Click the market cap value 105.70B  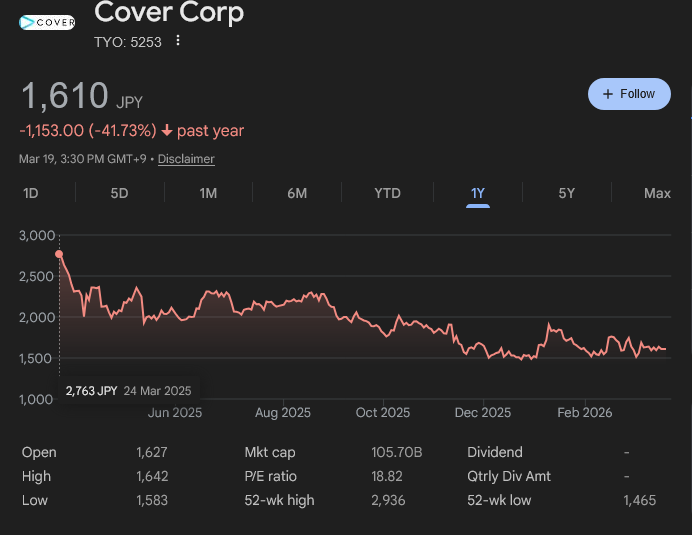[x=397, y=452]
